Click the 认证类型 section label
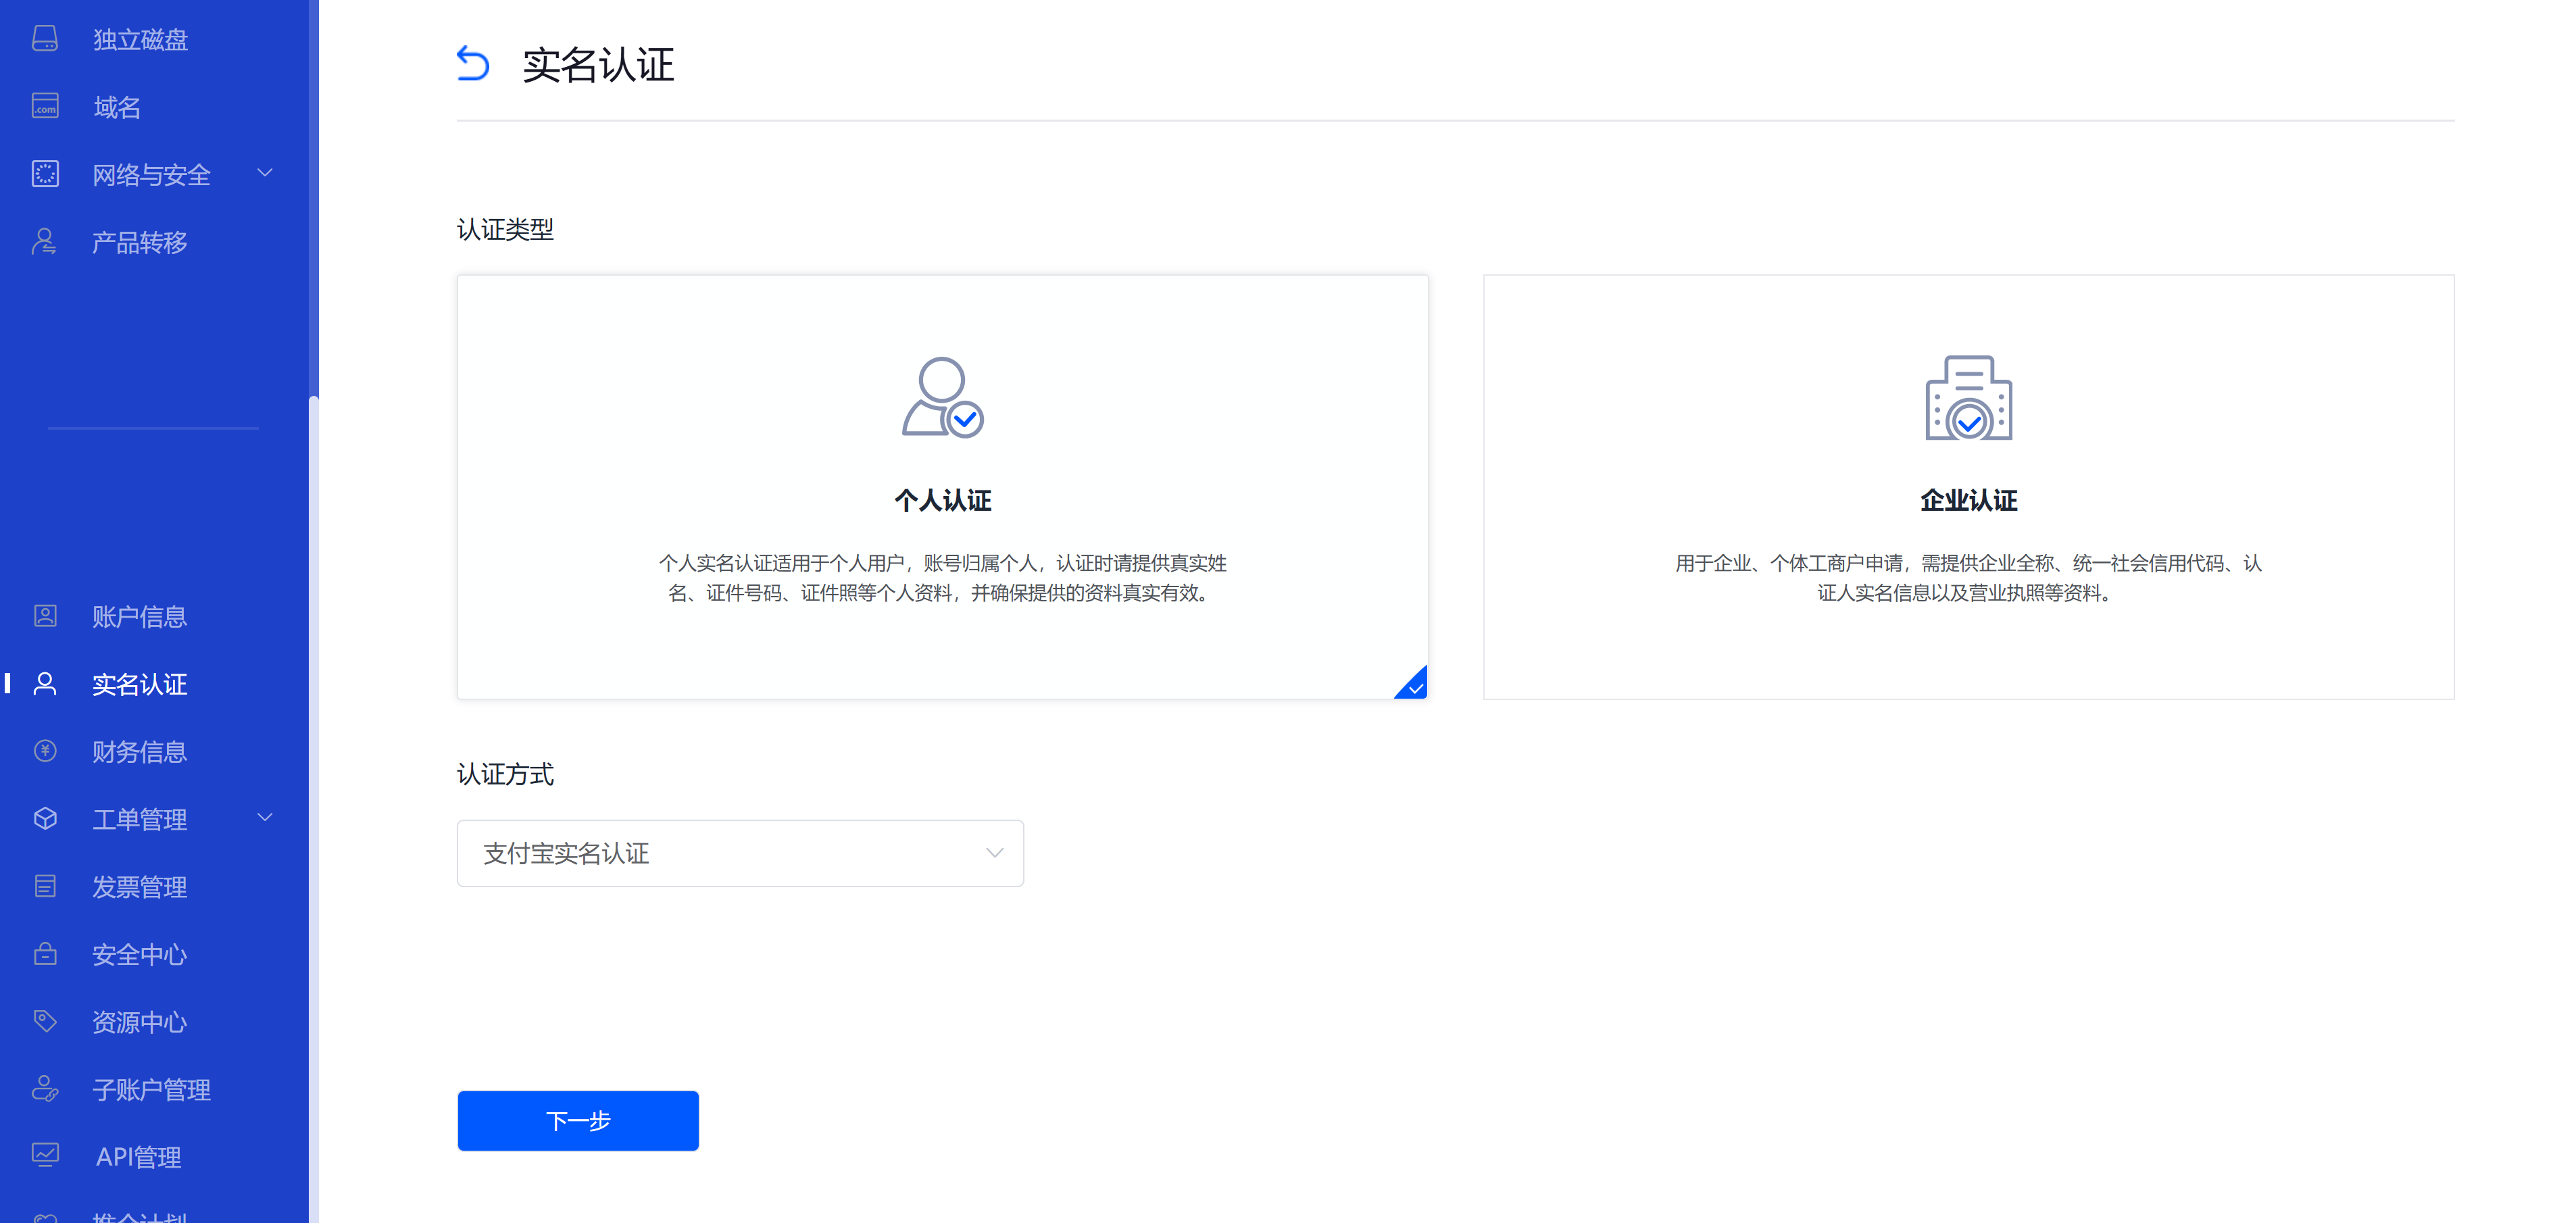Image resolution: width=2576 pixels, height=1223 pixels. click(x=505, y=229)
